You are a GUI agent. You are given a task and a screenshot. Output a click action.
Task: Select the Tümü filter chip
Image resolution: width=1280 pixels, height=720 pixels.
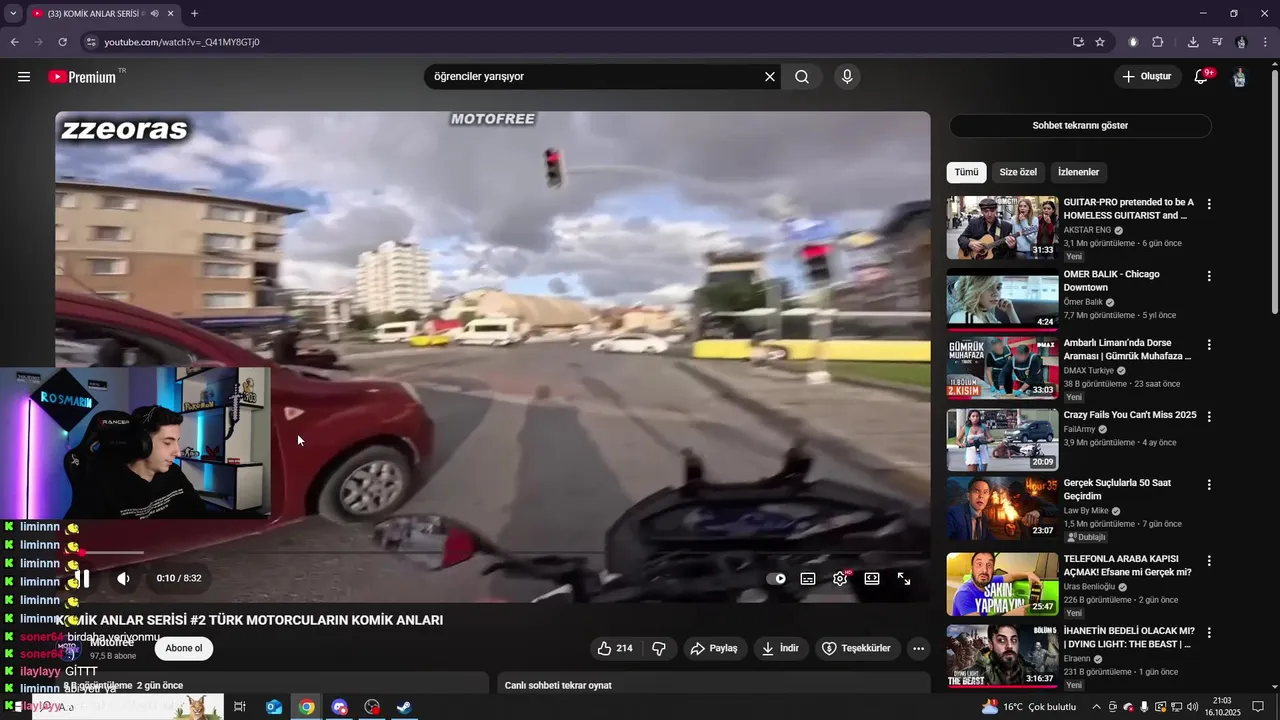coord(966,172)
